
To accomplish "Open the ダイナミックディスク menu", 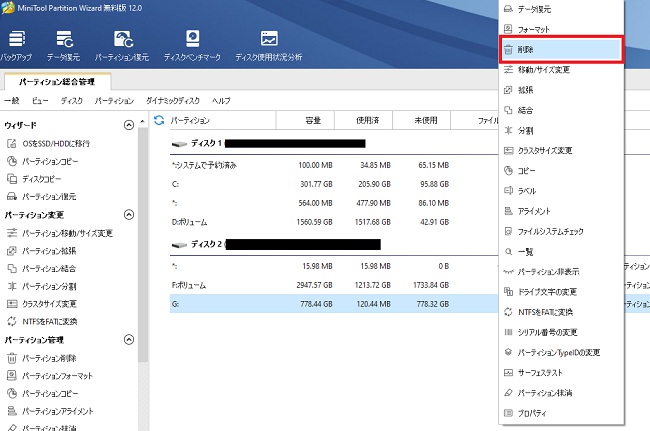I will click(172, 100).
